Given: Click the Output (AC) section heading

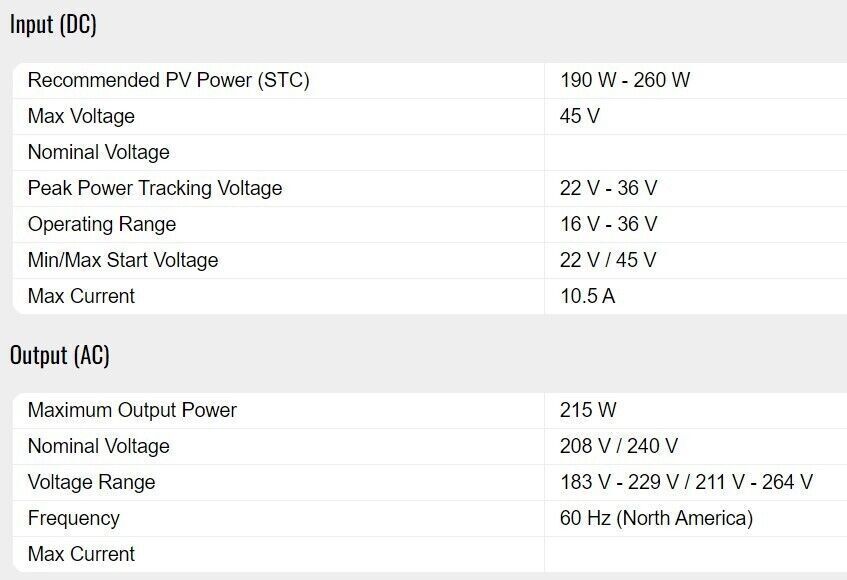Looking at the screenshot, I should pos(60,355).
